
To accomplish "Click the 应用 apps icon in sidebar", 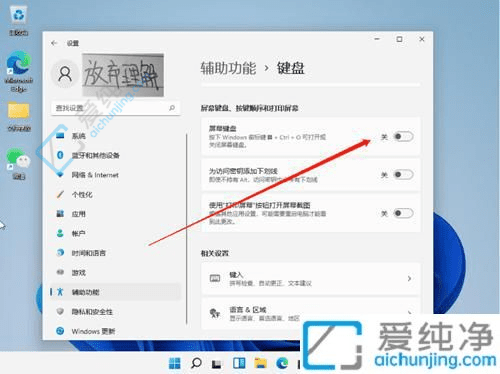I will tap(60, 214).
